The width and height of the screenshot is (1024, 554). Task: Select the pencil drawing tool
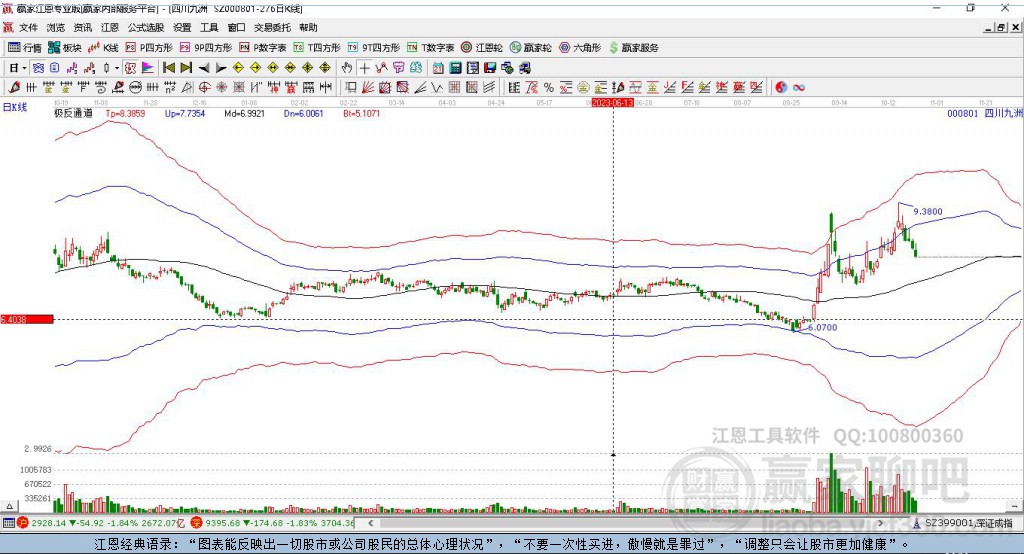[x=14, y=87]
